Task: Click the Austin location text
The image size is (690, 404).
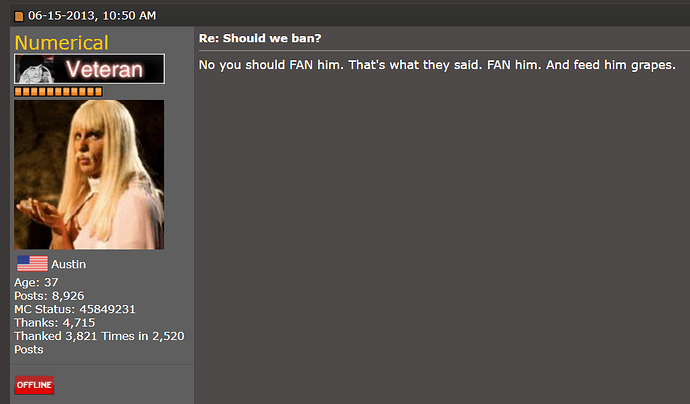Action: (69, 264)
